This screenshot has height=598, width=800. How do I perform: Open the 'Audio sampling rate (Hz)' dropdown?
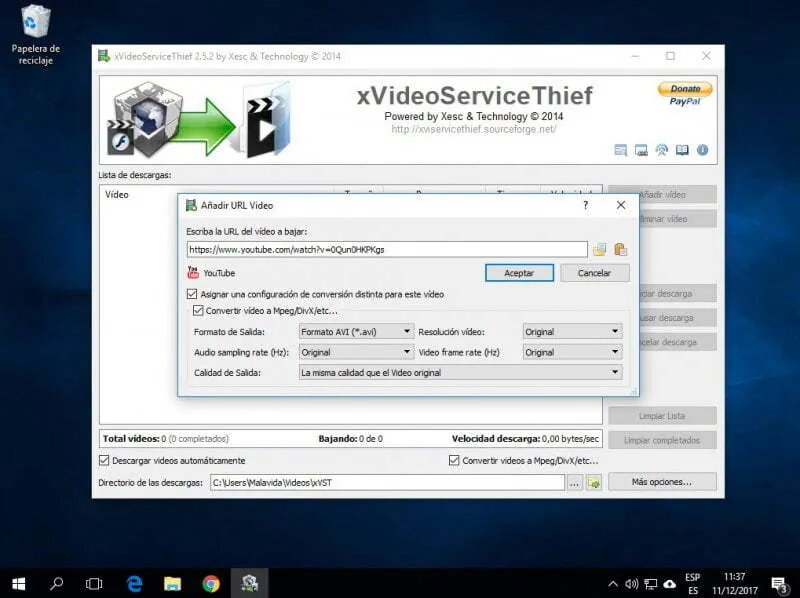356,352
